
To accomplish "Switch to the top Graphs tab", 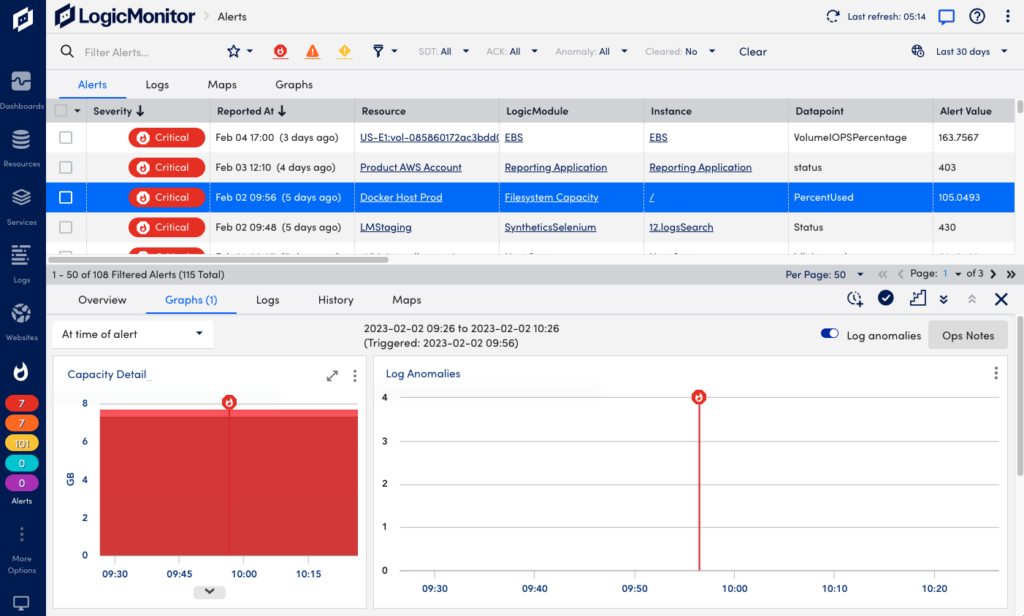I will click(294, 85).
